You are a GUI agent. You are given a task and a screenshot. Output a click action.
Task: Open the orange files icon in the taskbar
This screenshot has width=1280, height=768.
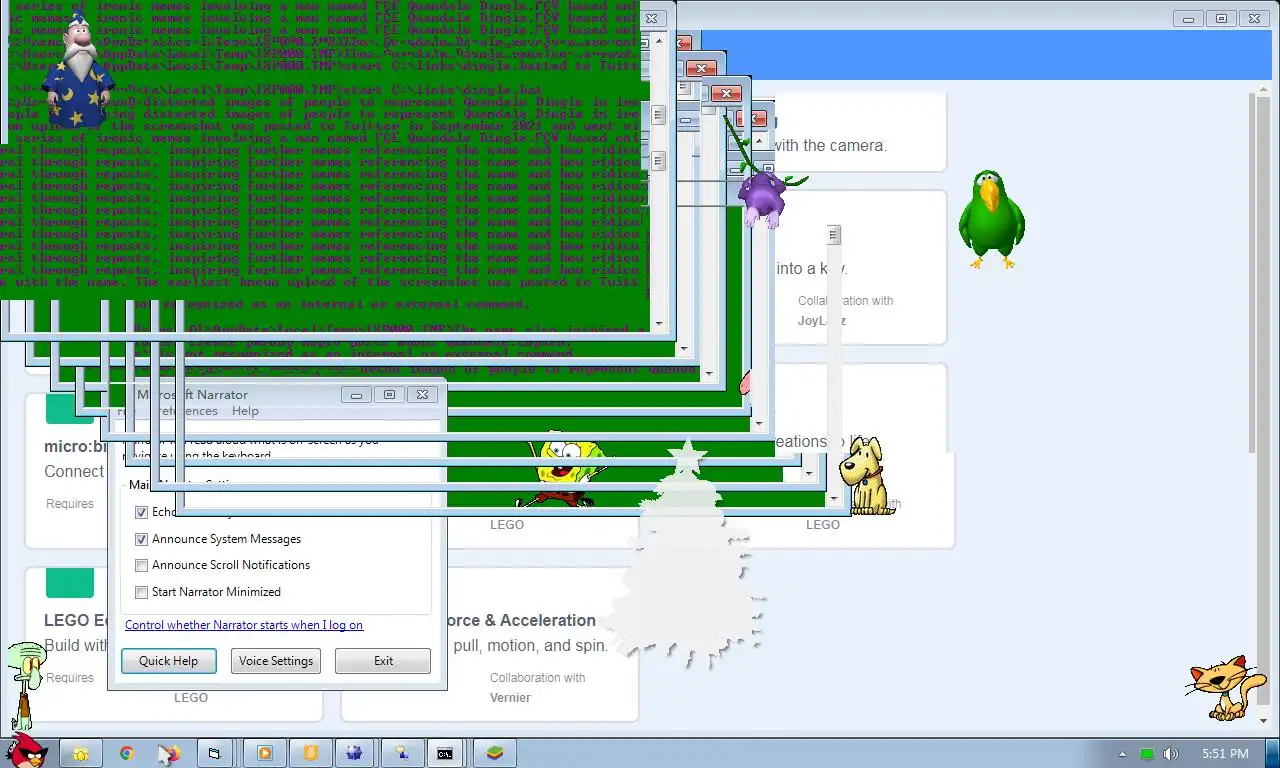point(311,753)
